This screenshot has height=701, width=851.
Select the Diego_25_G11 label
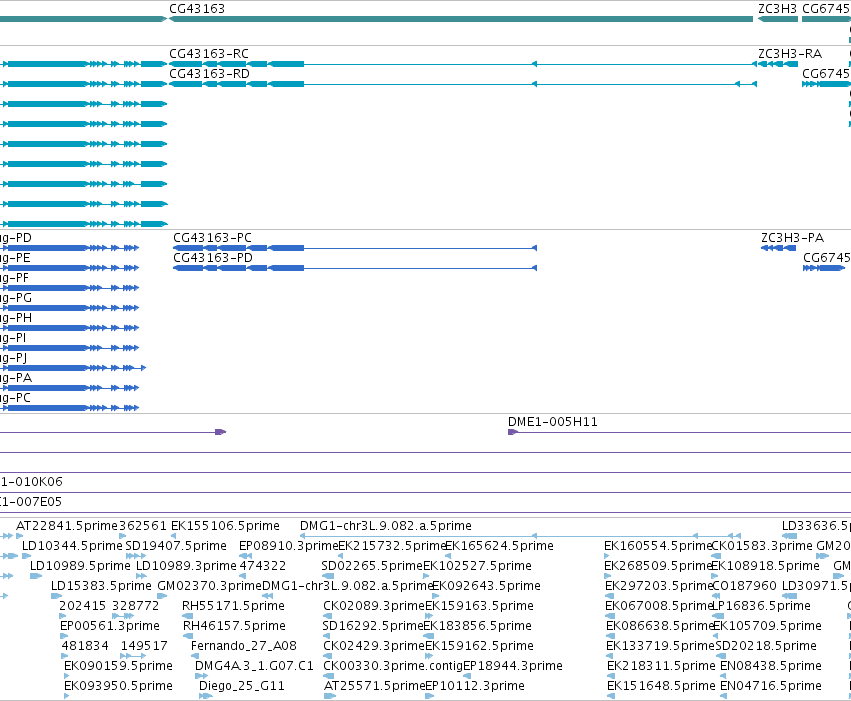242,686
